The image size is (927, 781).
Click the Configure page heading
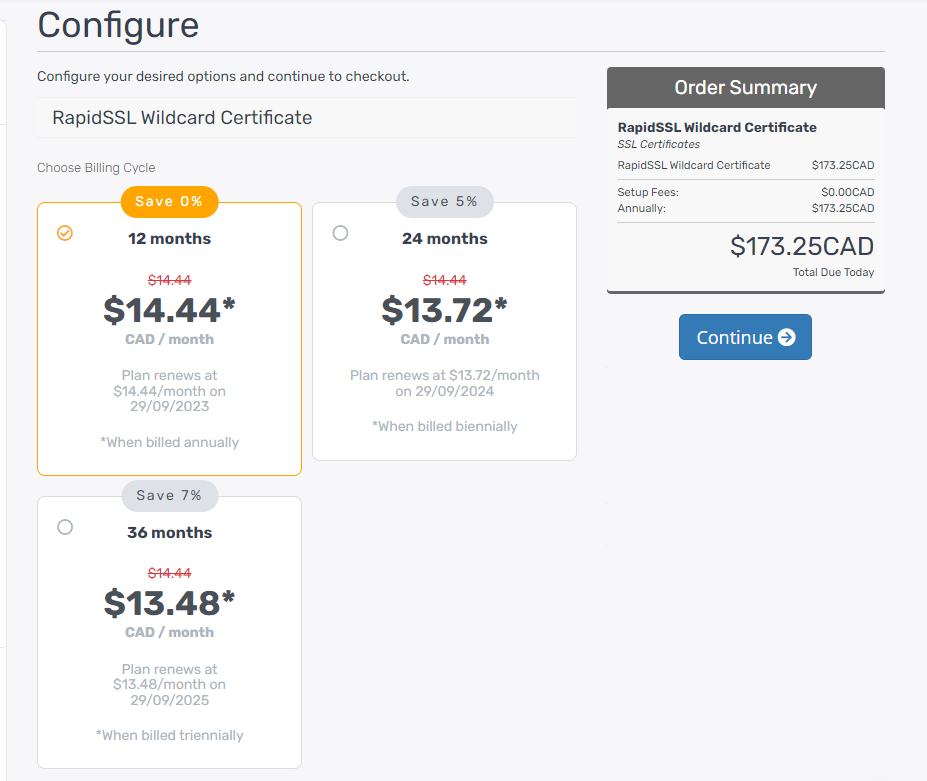click(x=118, y=25)
